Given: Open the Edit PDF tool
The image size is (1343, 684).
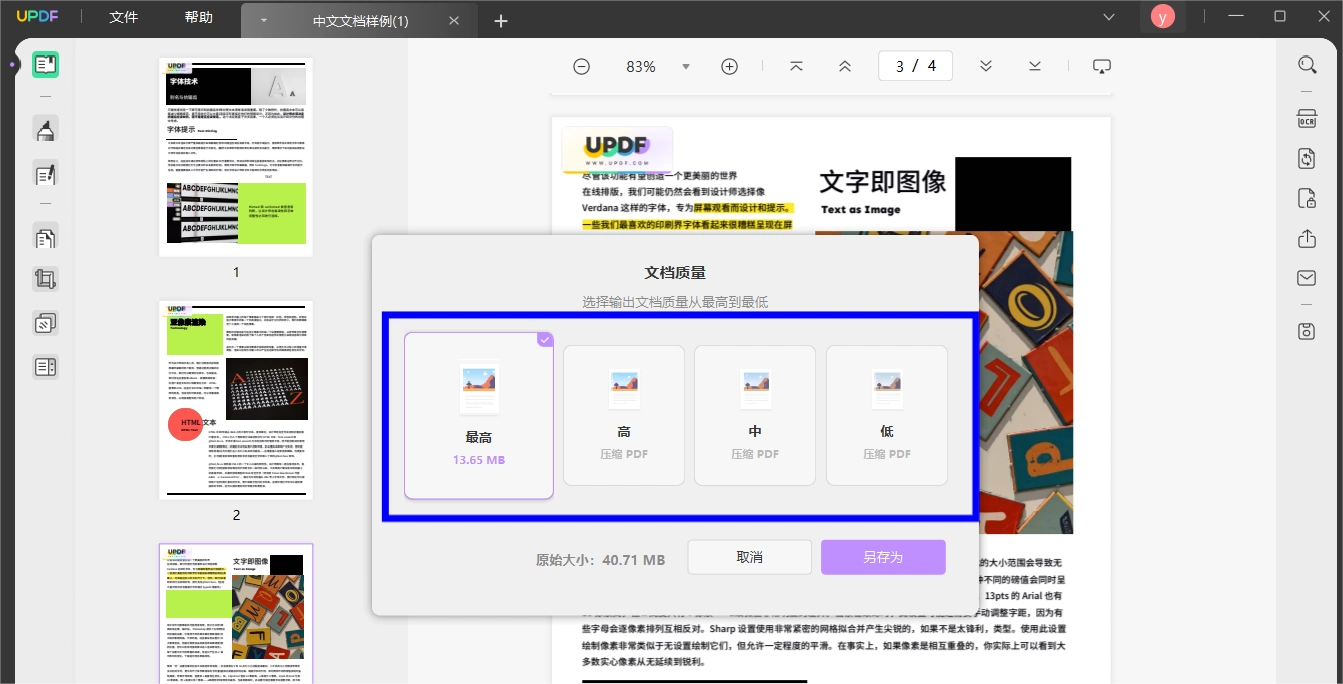Looking at the screenshot, I should coord(45,173).
